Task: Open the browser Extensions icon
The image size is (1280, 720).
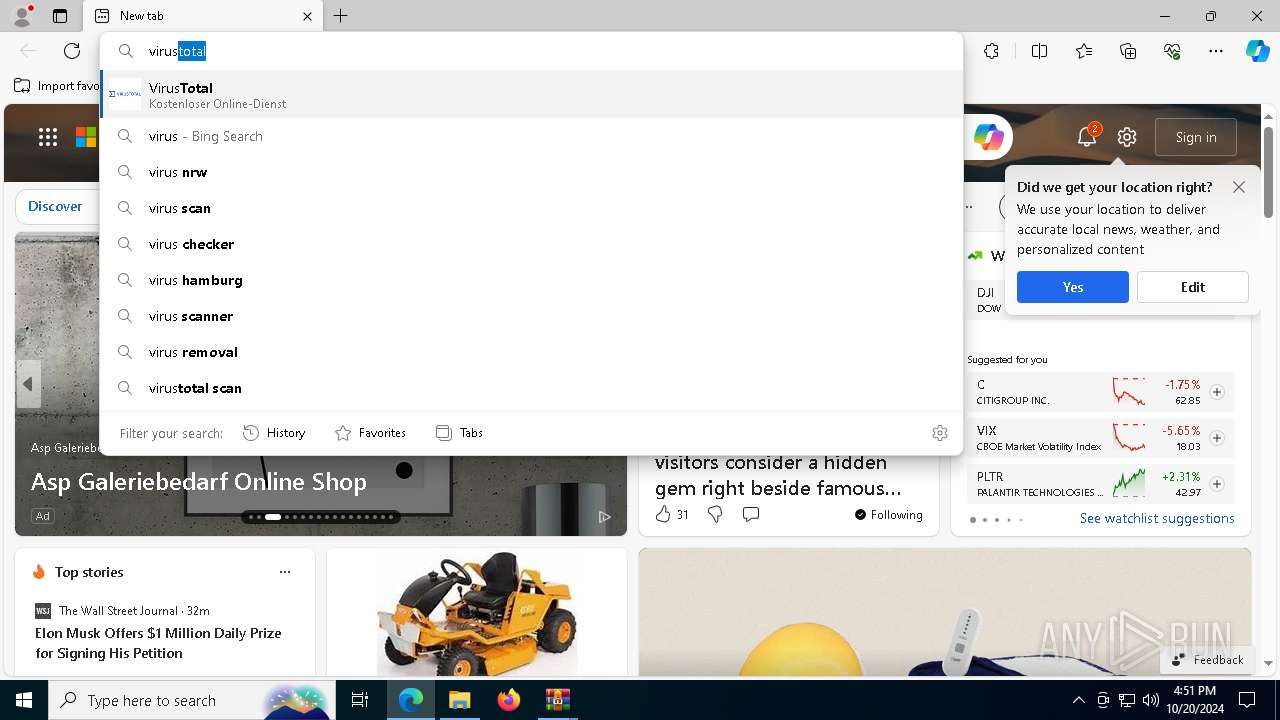Action: point(991,51)
